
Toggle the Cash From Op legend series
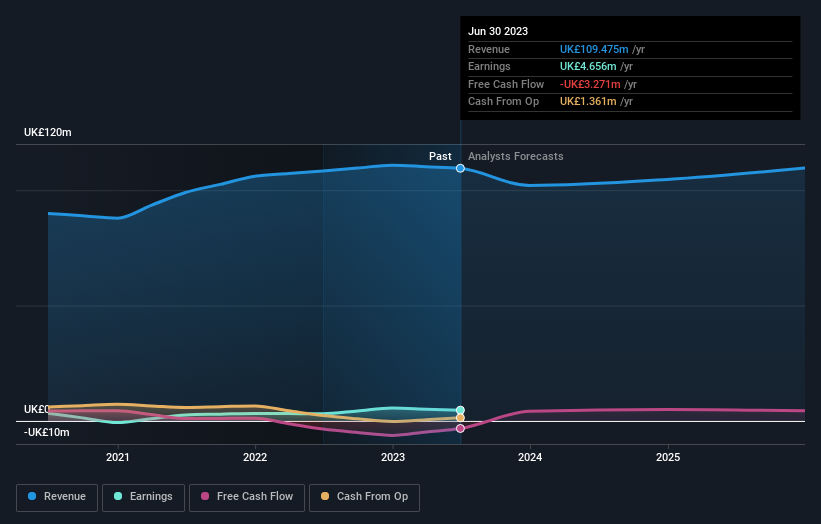pos(364,497)
